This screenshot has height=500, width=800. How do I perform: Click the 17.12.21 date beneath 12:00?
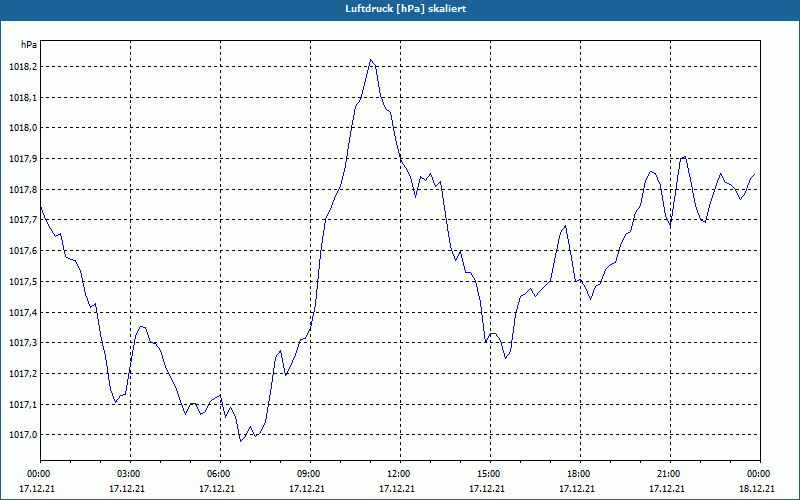397,489
